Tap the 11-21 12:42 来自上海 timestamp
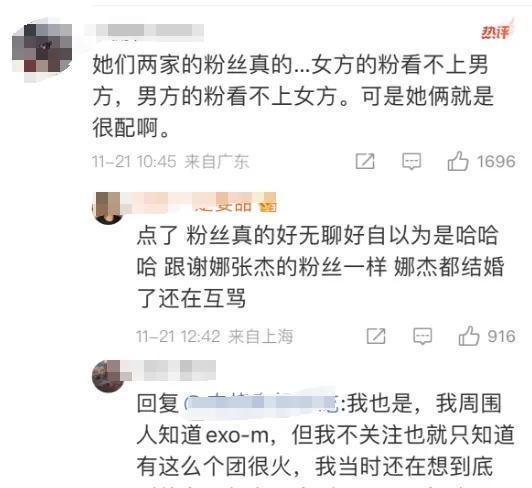Screen dimensions: 532x488 click(214, 336)
